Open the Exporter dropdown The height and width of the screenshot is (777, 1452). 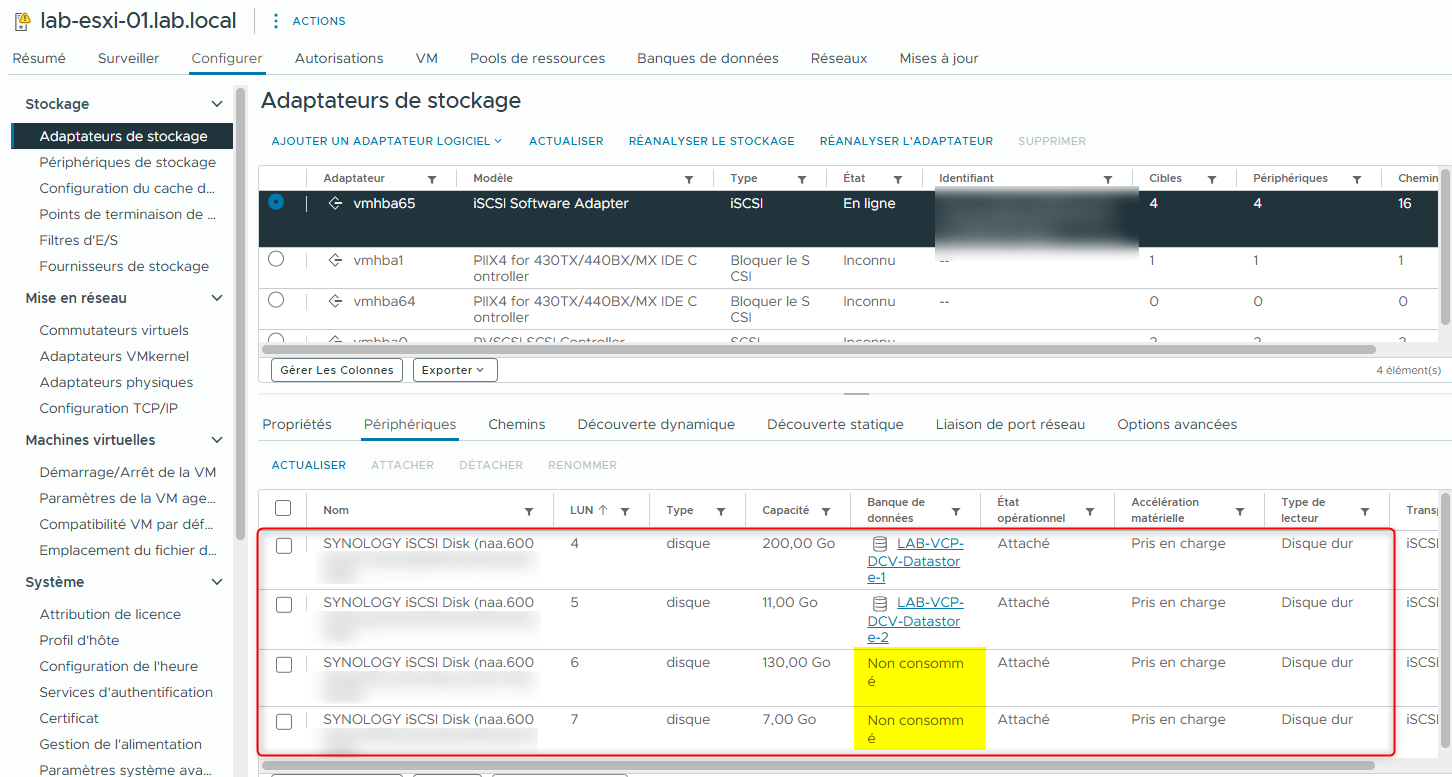(454, 369)
